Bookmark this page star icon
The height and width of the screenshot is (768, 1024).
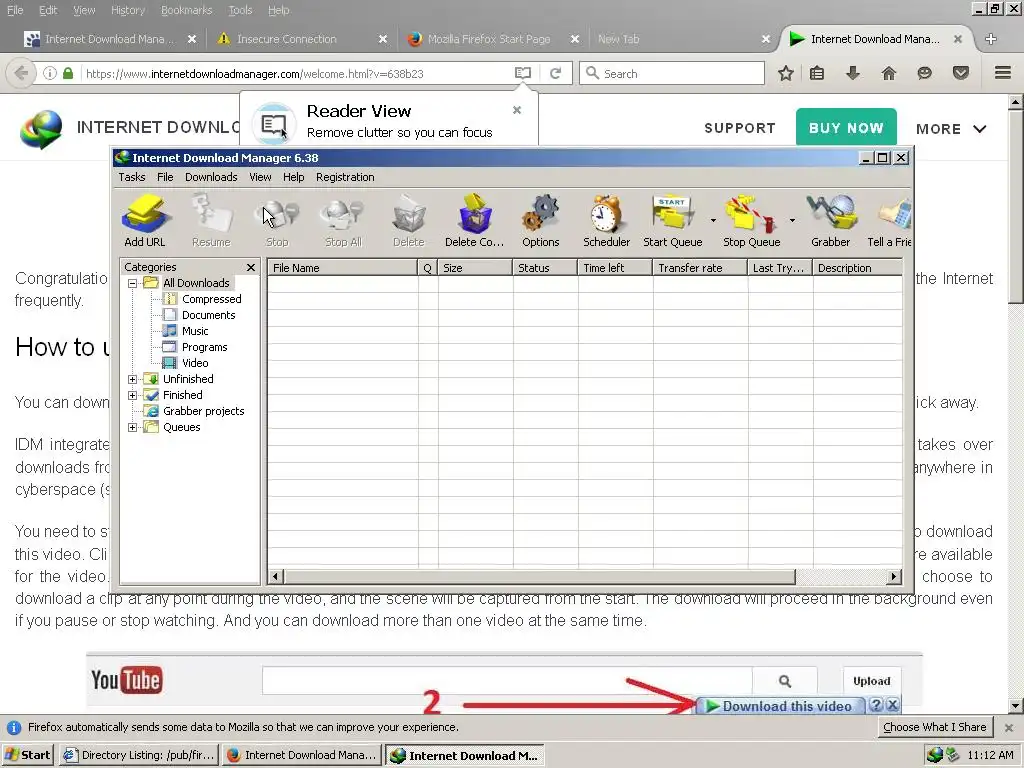click(786, 73)
